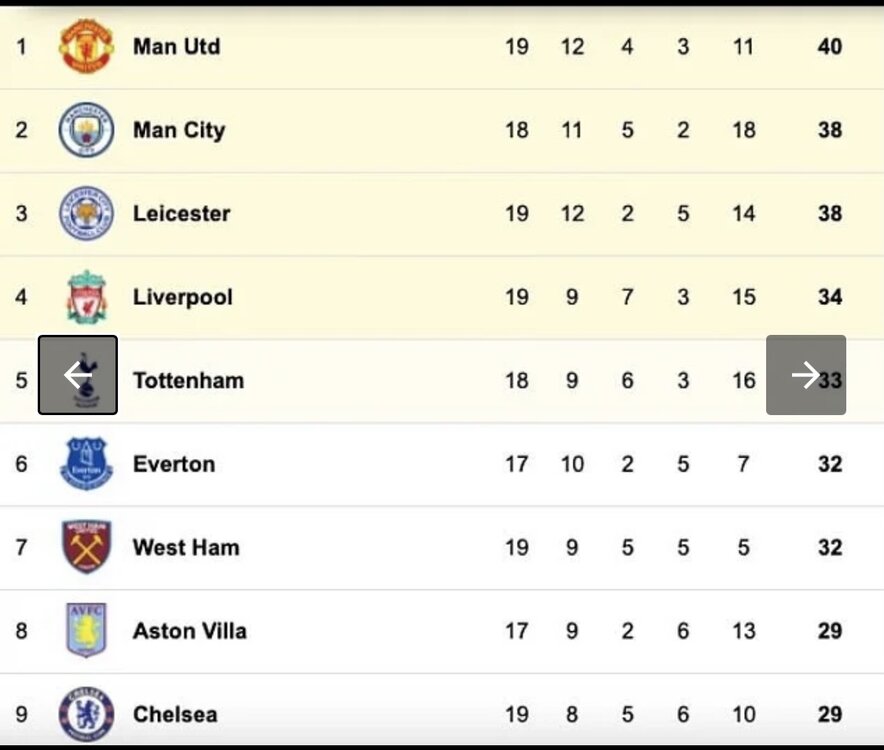Go to previous image with left arrow
The image size is (884, 750).
78,375
